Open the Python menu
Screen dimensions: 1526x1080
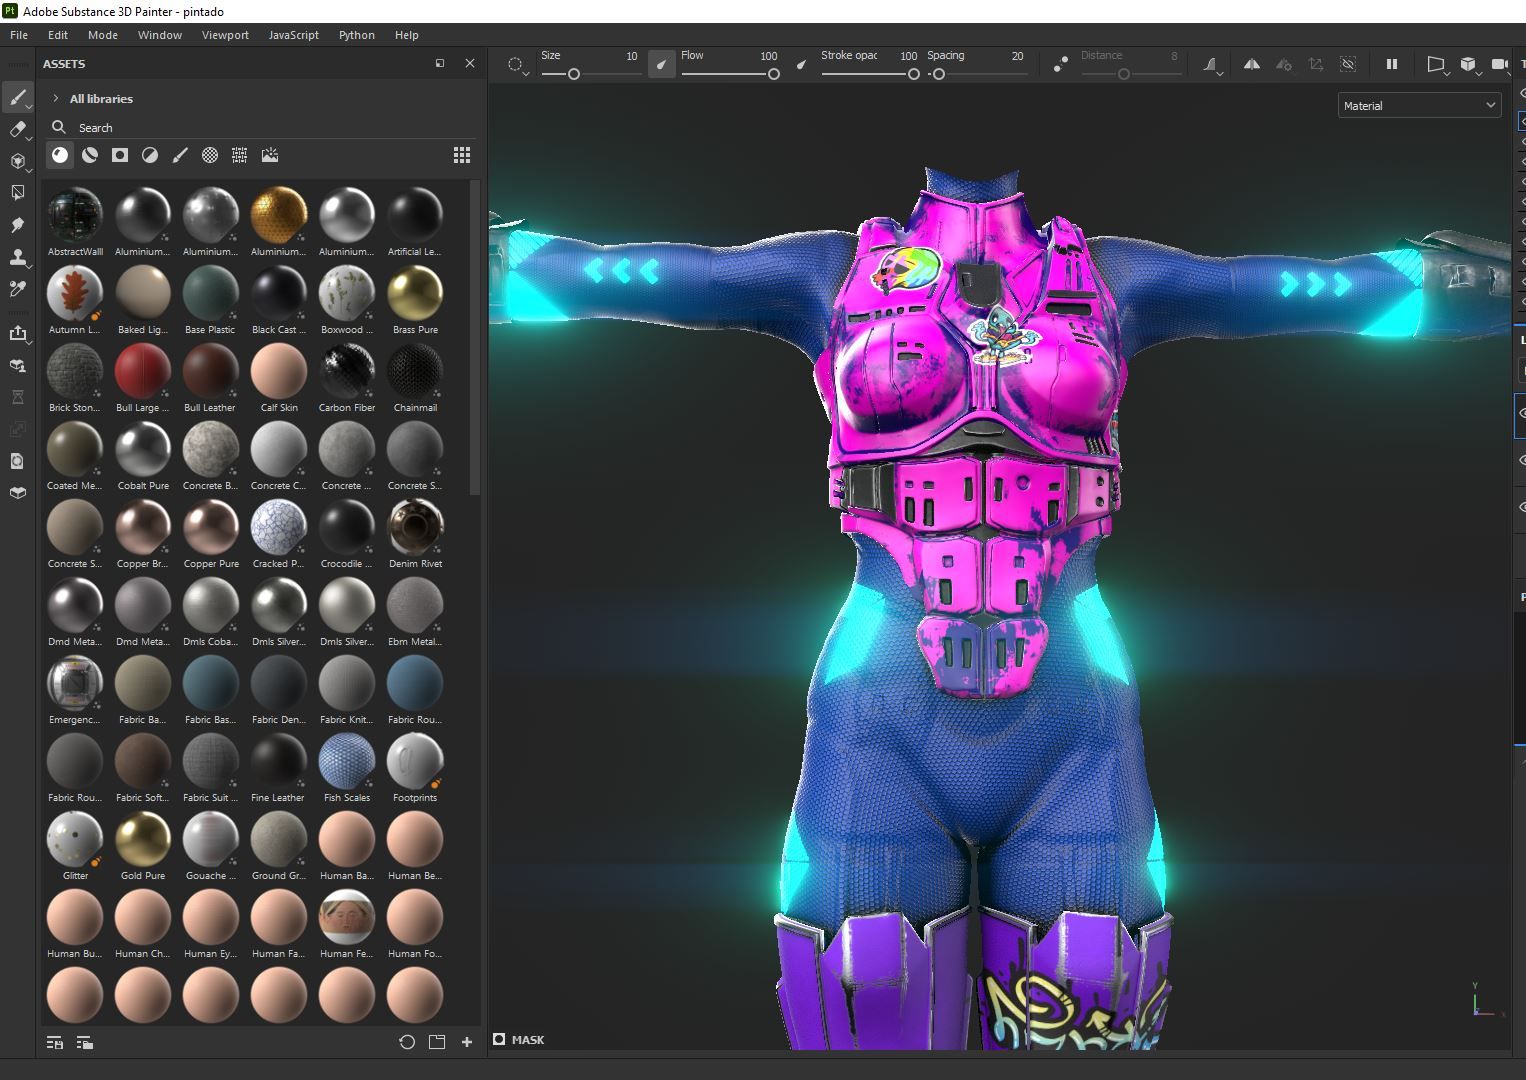coord(357,35)
